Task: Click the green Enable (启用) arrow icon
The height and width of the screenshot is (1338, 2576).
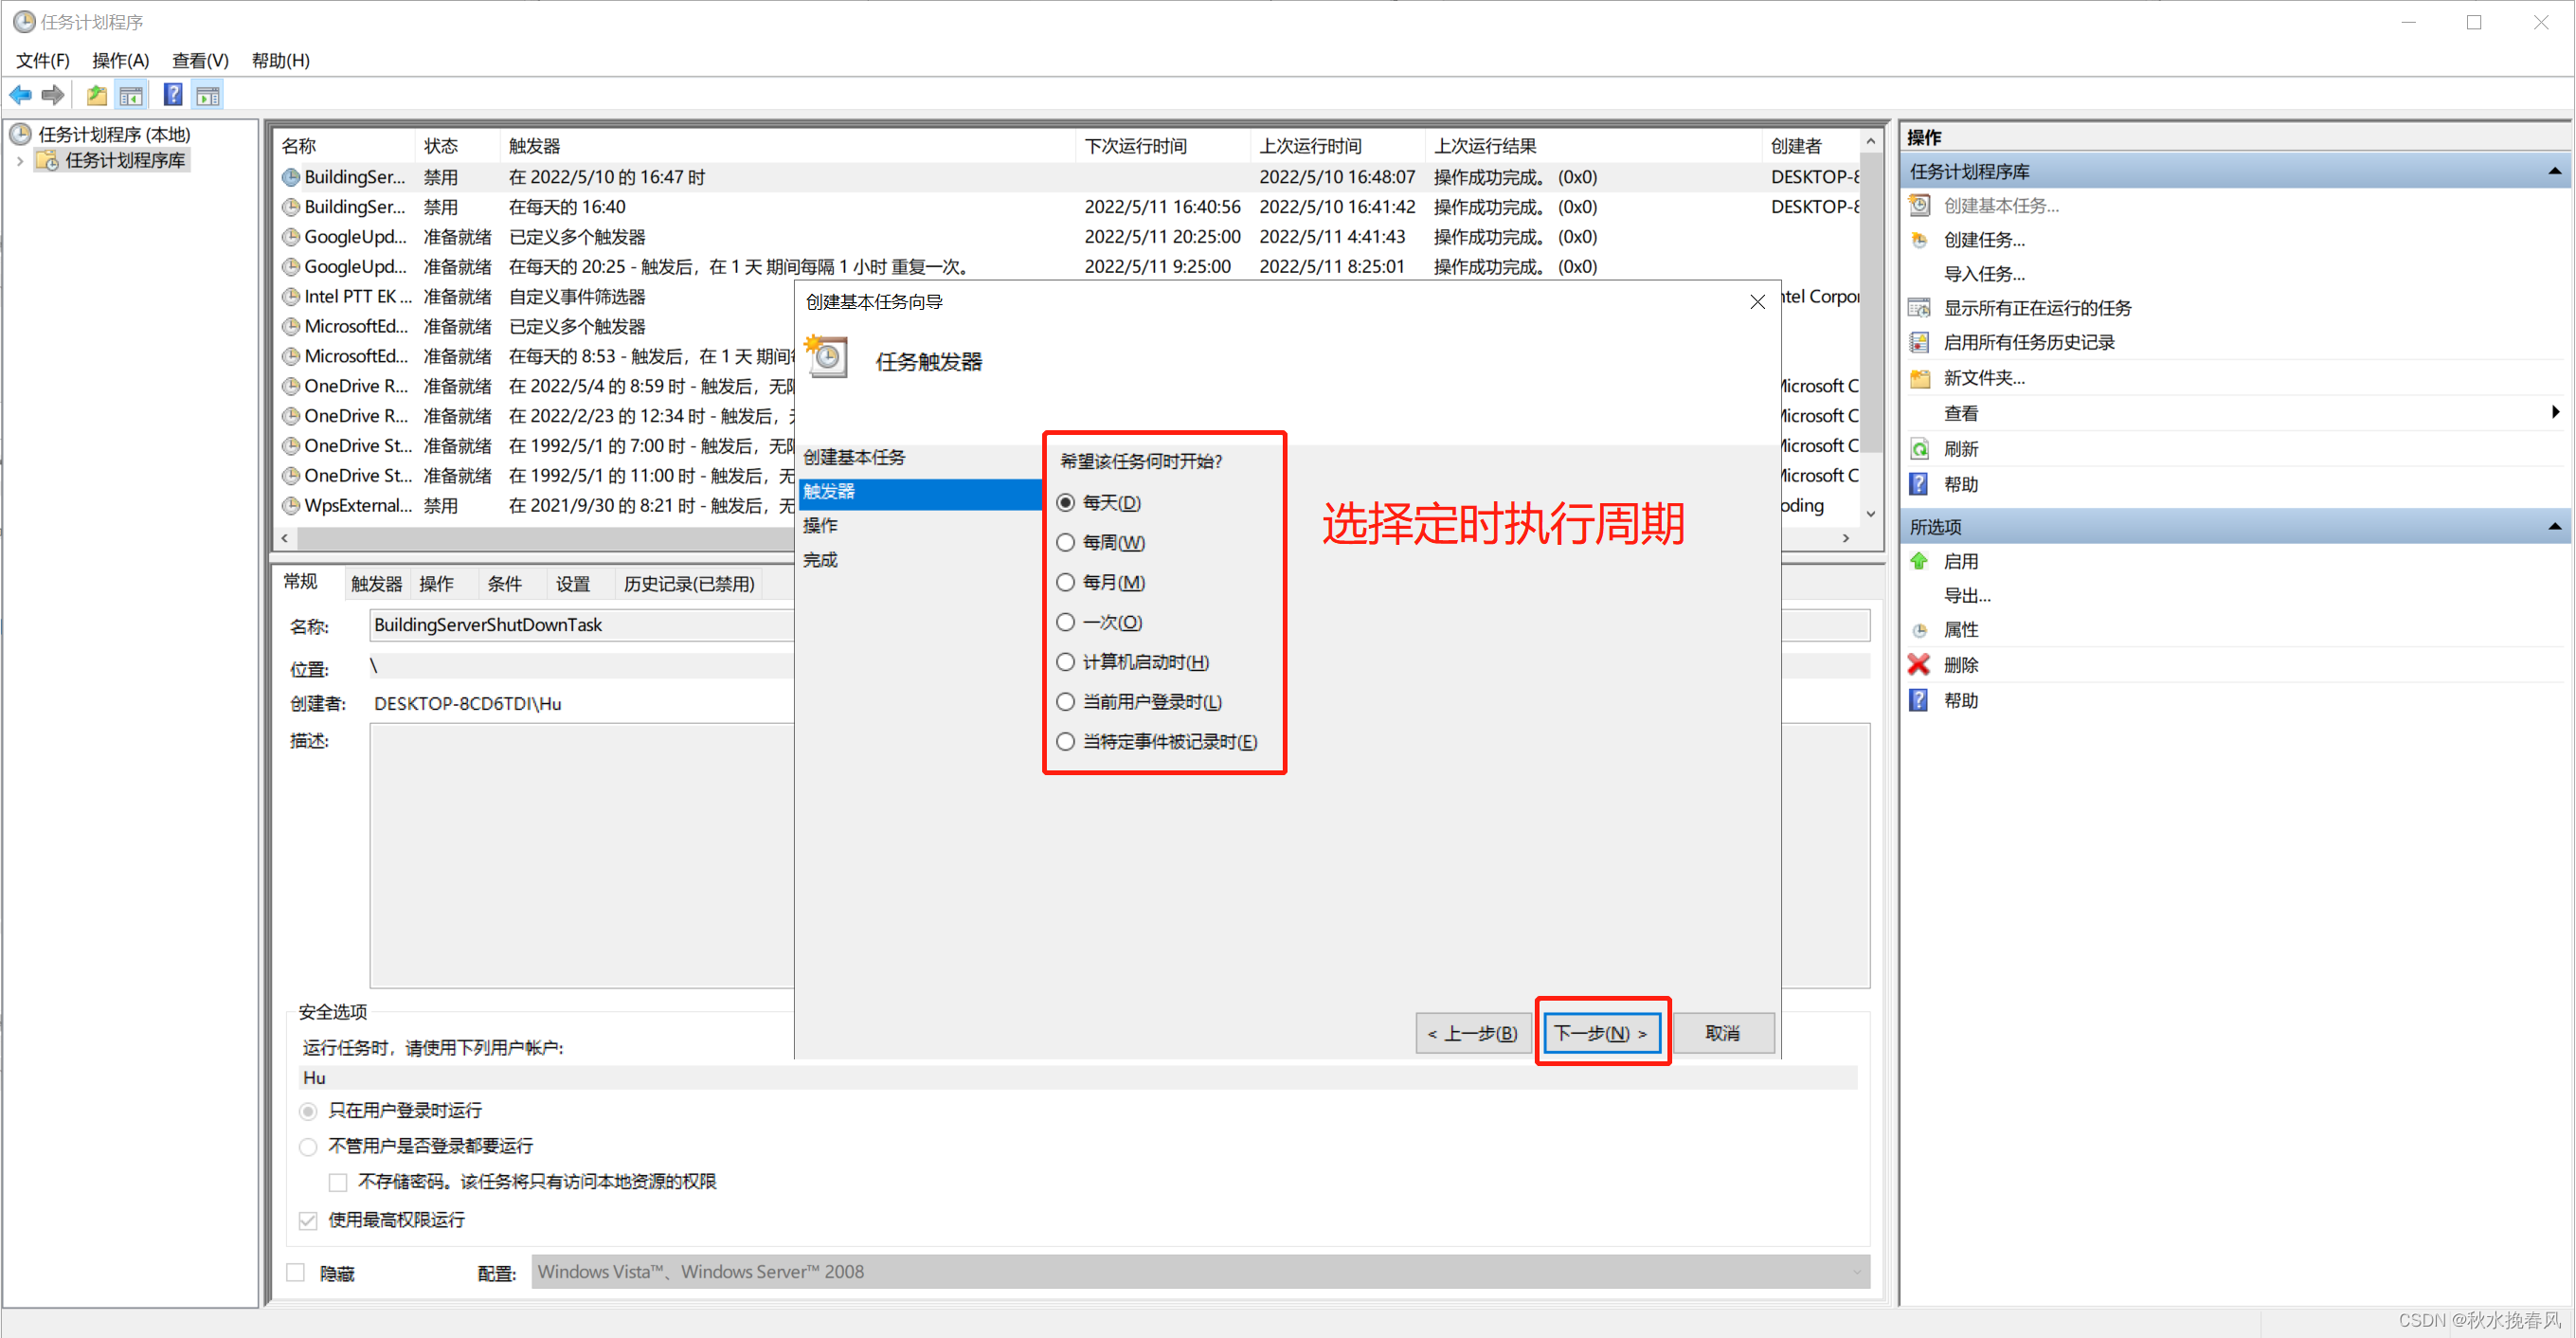Action: tap(1920, 561)
